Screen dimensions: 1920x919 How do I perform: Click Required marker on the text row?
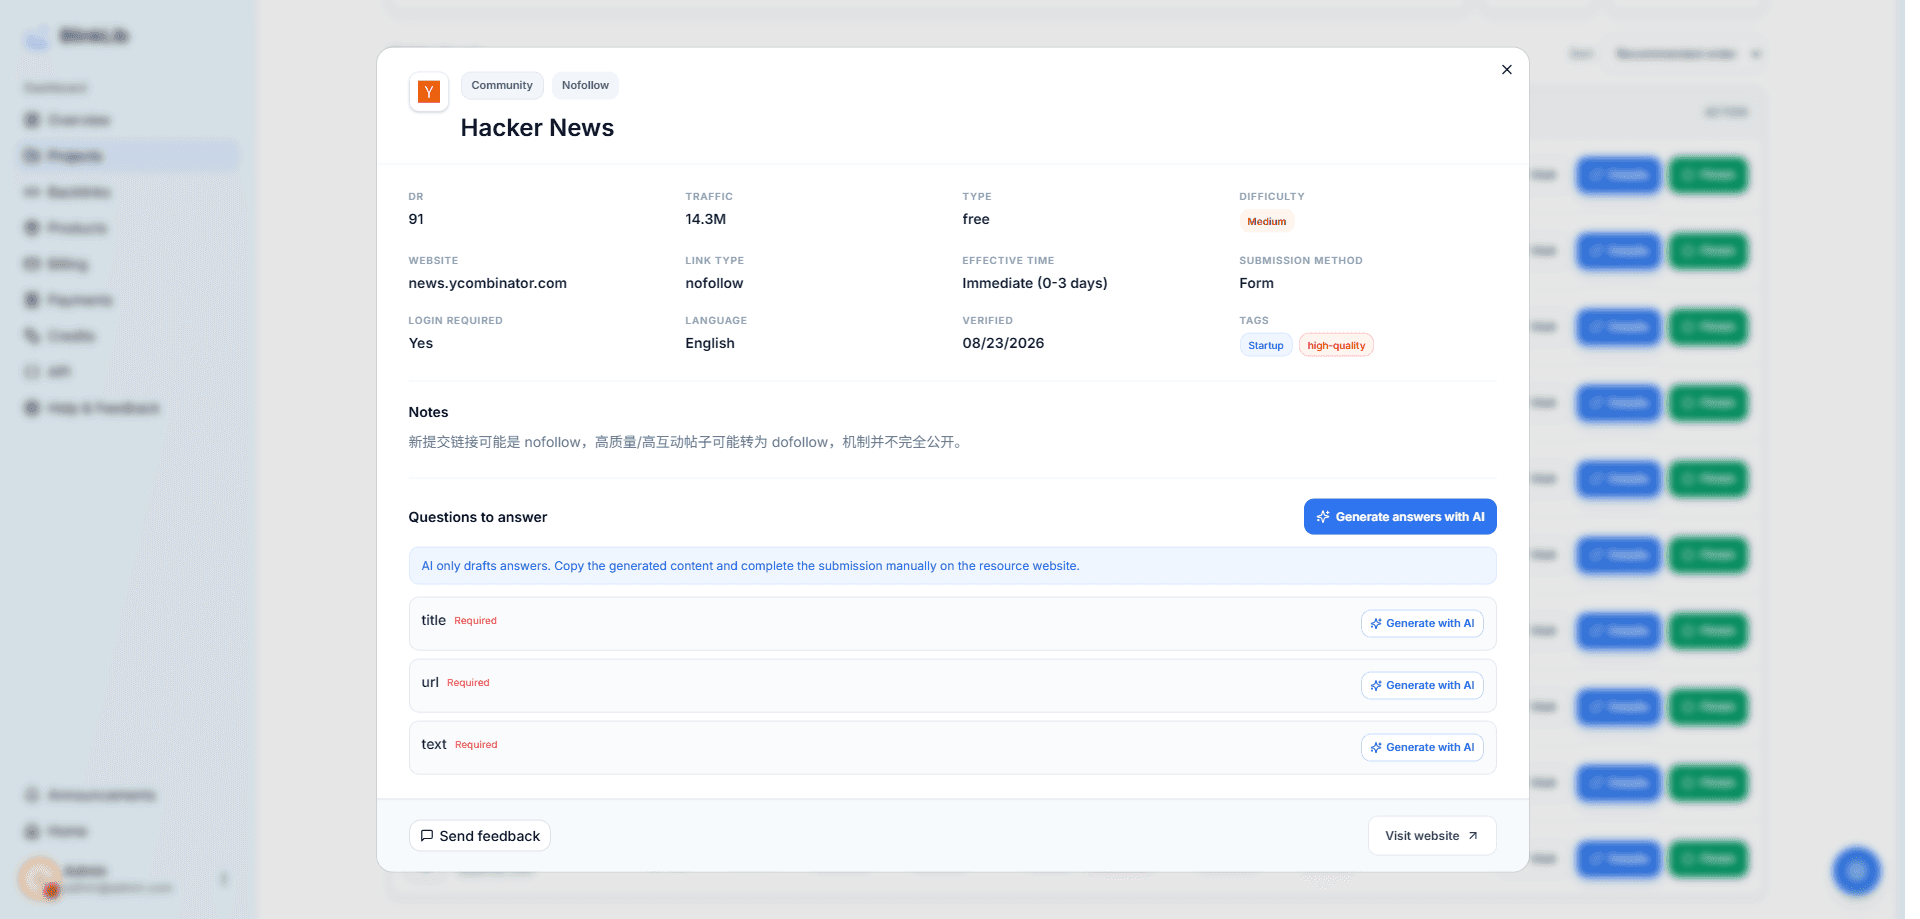click(476, 745)
